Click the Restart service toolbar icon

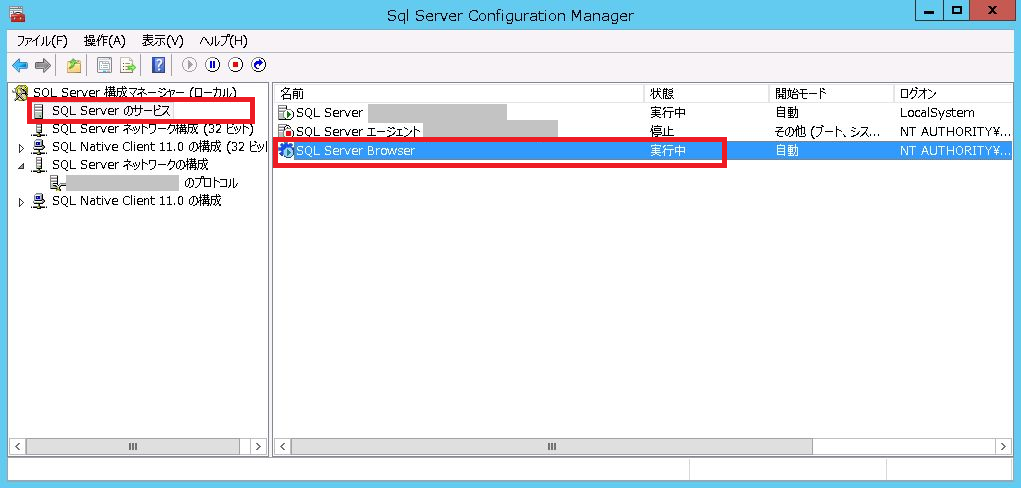tap(259, 65)
